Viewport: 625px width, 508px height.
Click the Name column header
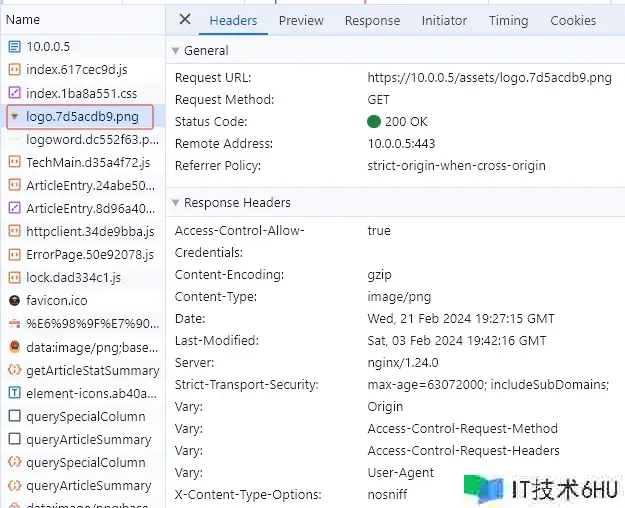(x=23, y=19)
